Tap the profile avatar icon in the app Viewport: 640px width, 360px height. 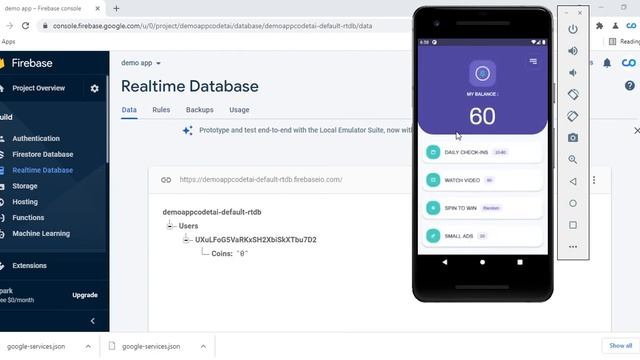[x=482, y=73]
